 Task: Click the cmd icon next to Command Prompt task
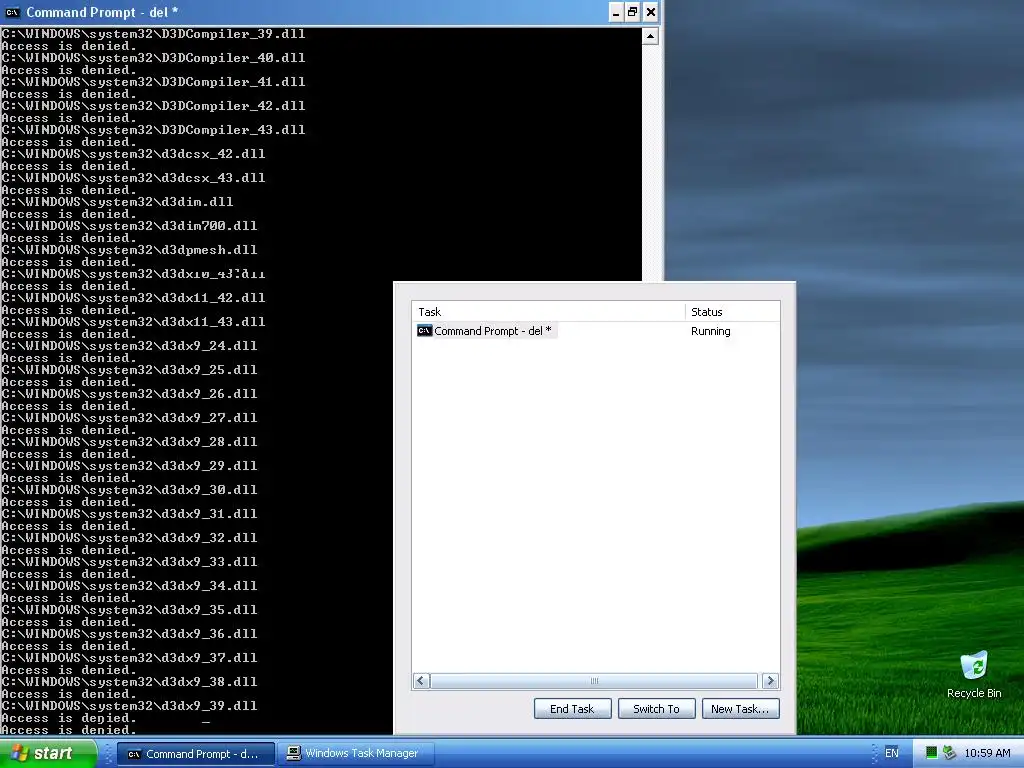[x=424, y=330]
